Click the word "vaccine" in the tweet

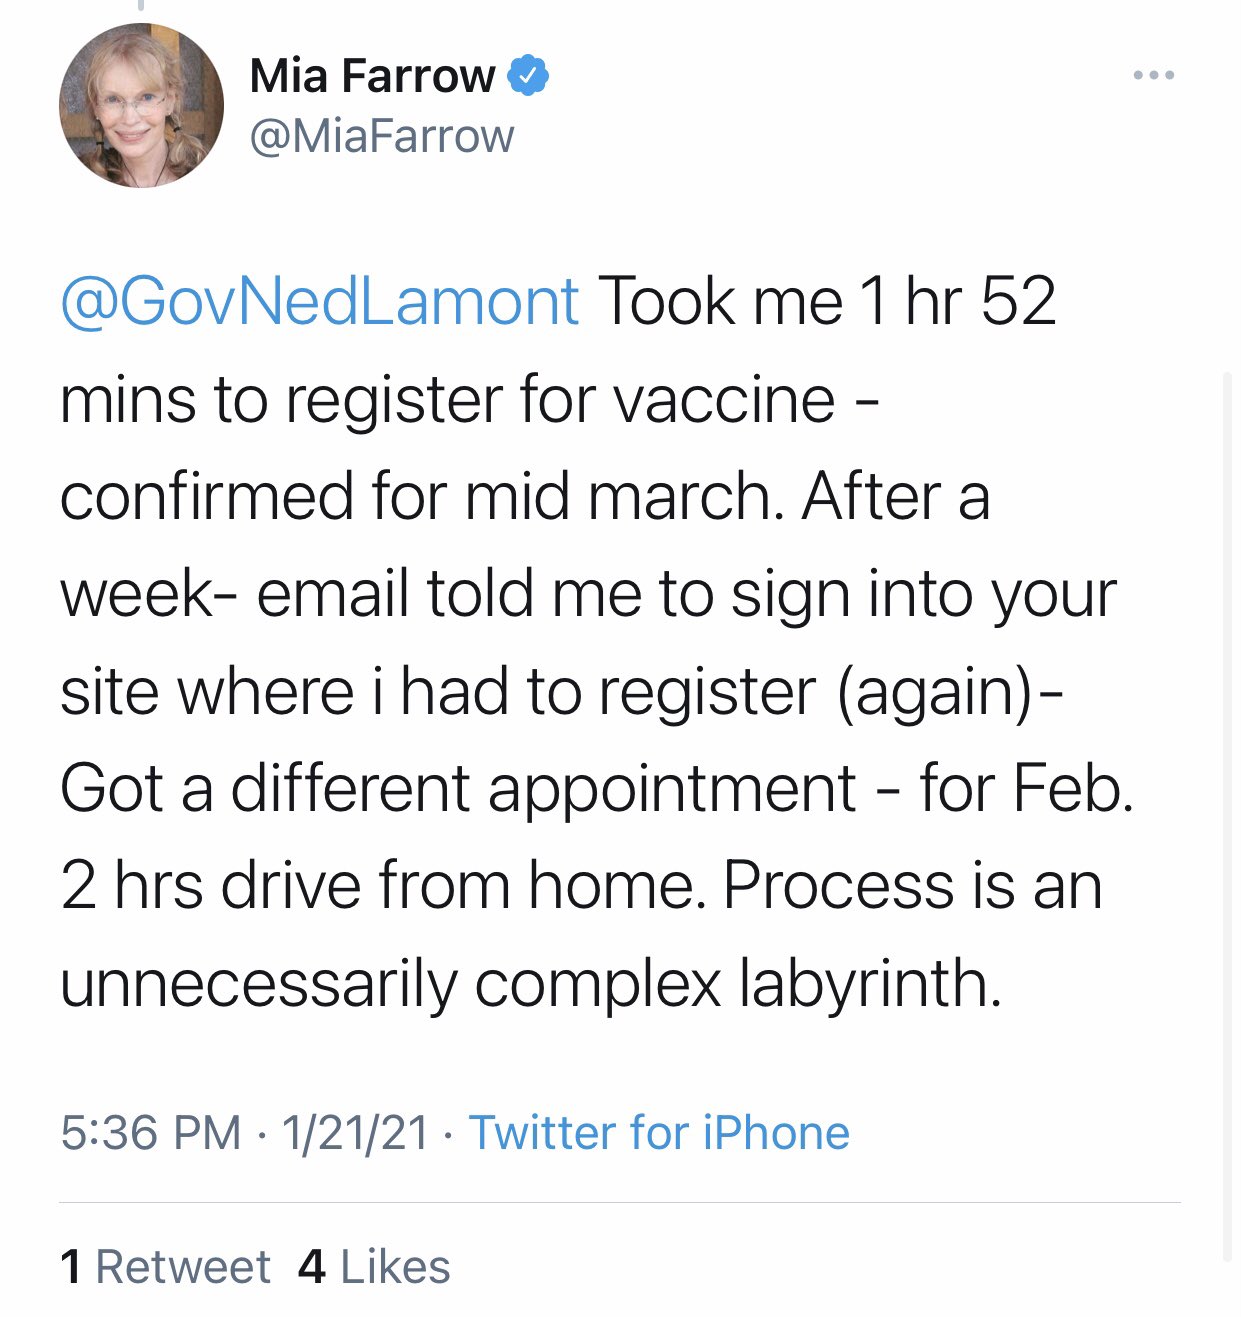[723, 399]
